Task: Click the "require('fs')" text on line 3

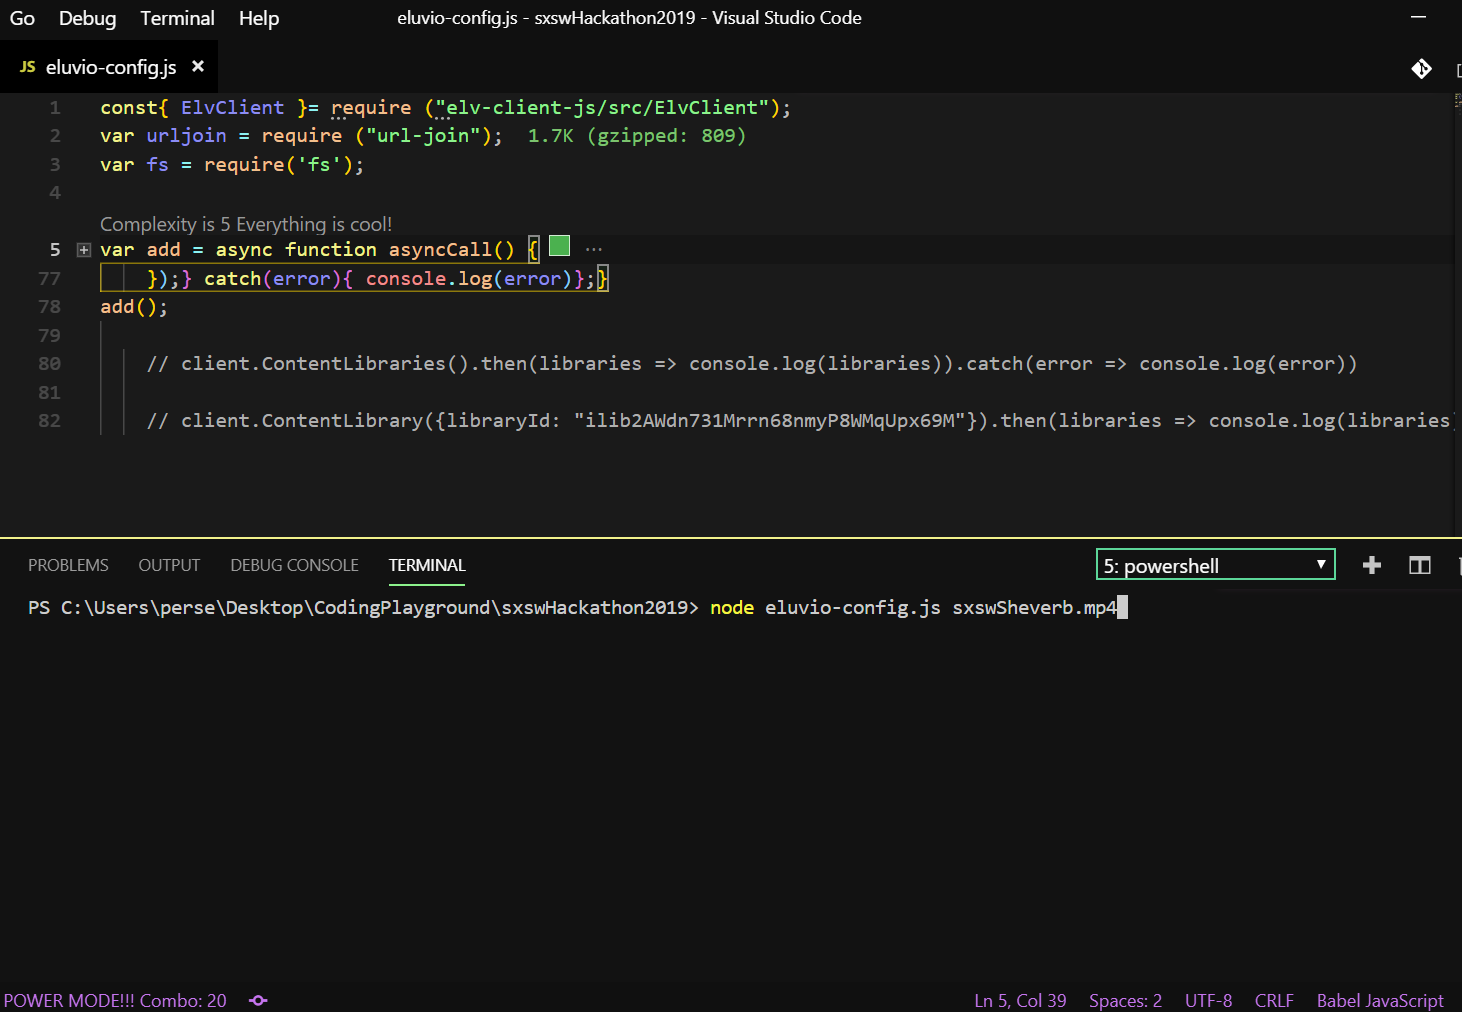Action: click(278, 165)
